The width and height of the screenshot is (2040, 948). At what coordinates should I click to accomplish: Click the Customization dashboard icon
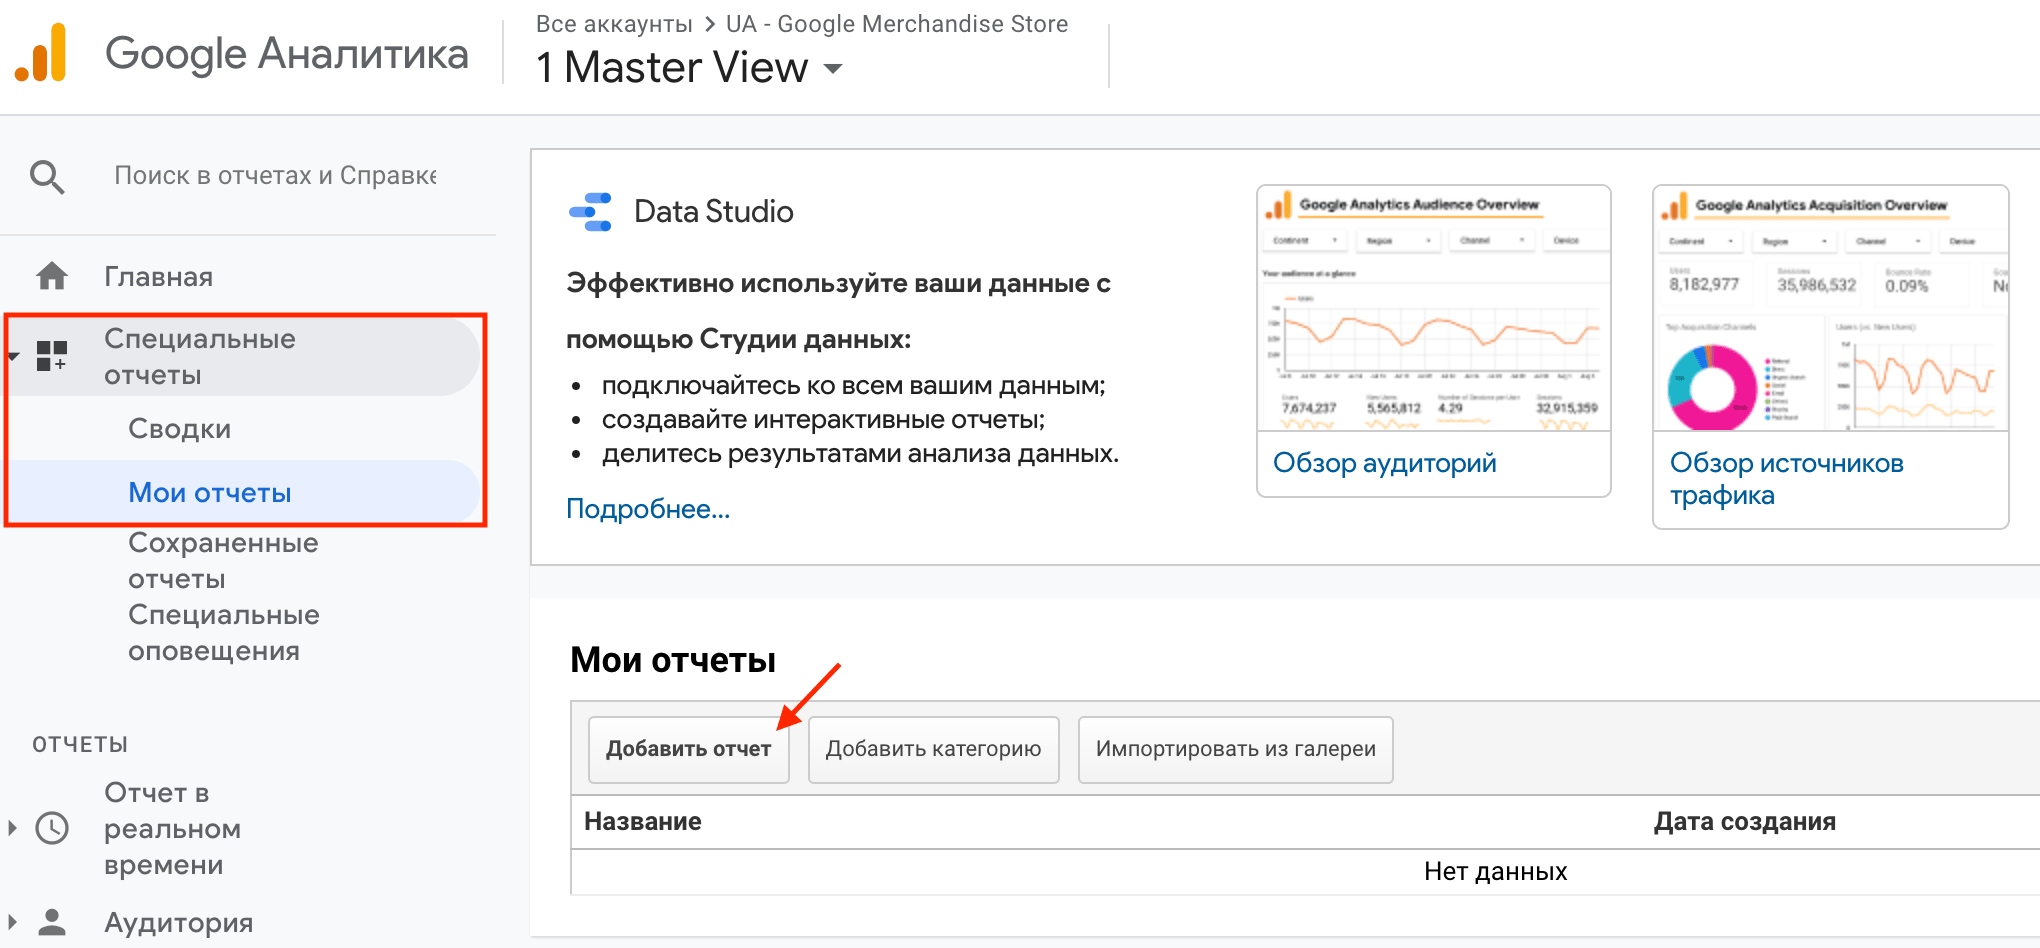(52, 356)
